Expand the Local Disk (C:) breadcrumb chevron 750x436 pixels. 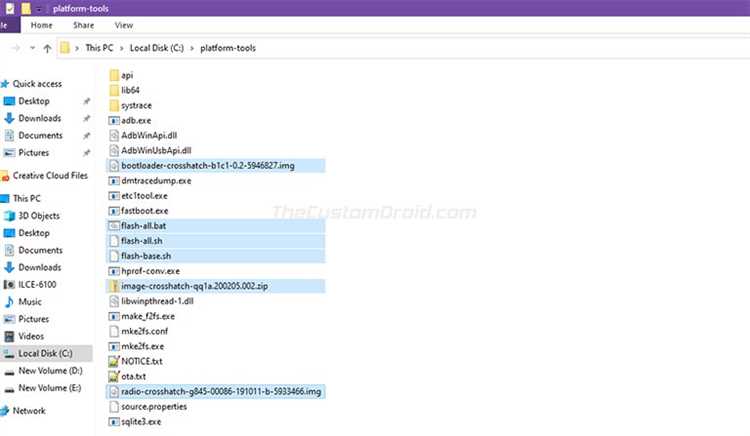(x=193, y=48)
